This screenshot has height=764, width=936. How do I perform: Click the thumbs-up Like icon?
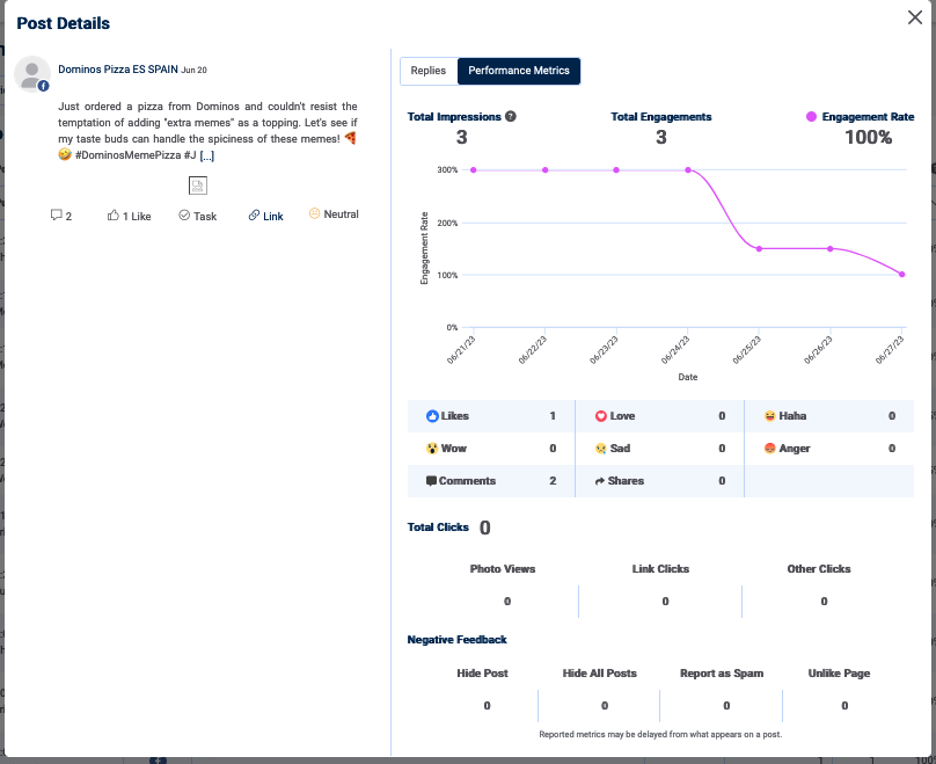[x=113, y=215]
